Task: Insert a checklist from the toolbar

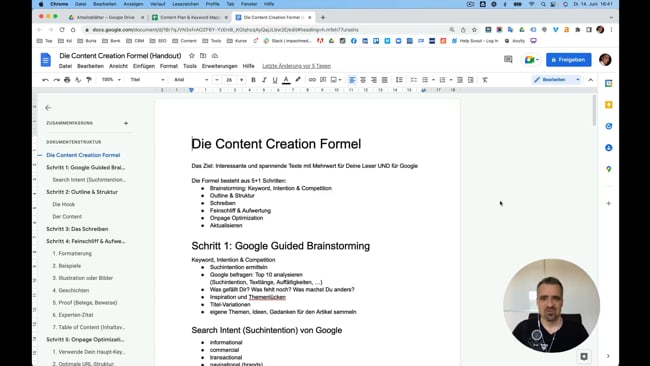Action: tap(414, 80)
